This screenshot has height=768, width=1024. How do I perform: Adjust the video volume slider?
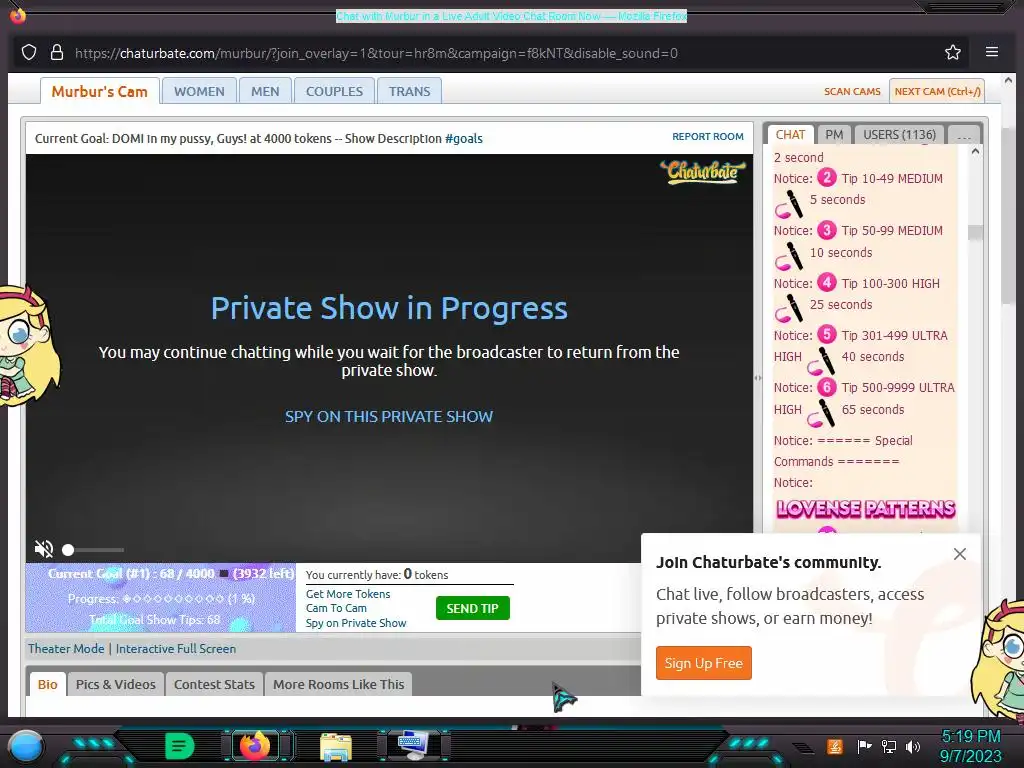(x=93, y=550)
